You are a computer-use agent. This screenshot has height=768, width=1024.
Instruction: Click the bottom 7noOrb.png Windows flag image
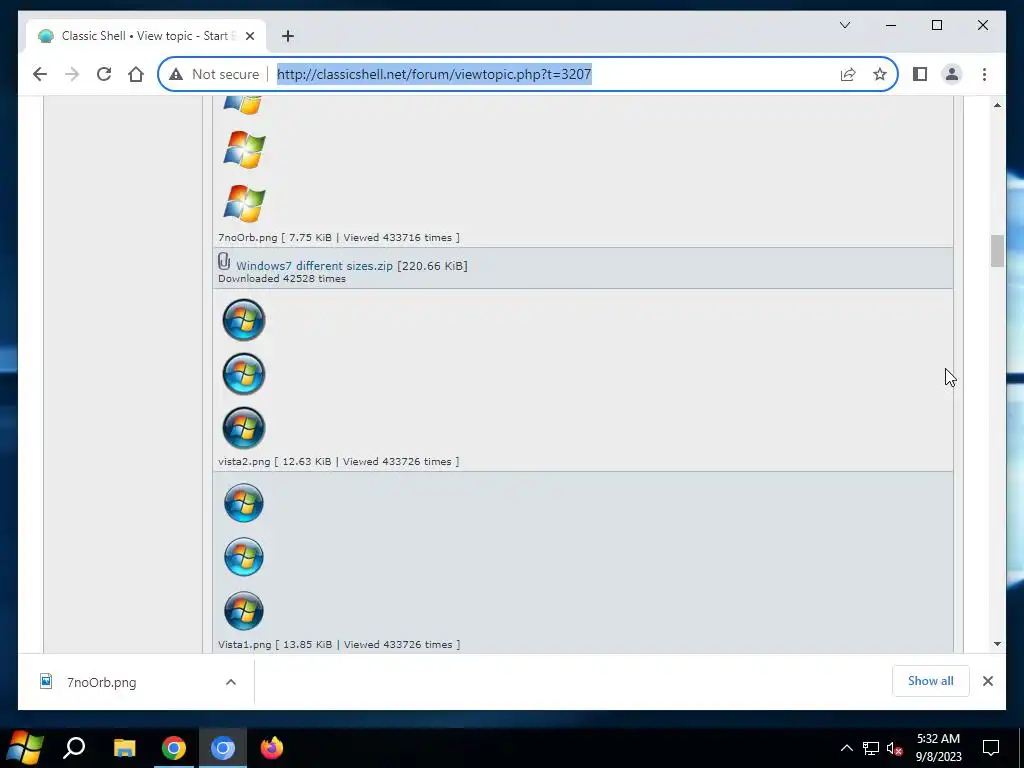pyautogui.click(x=244, y=203)
